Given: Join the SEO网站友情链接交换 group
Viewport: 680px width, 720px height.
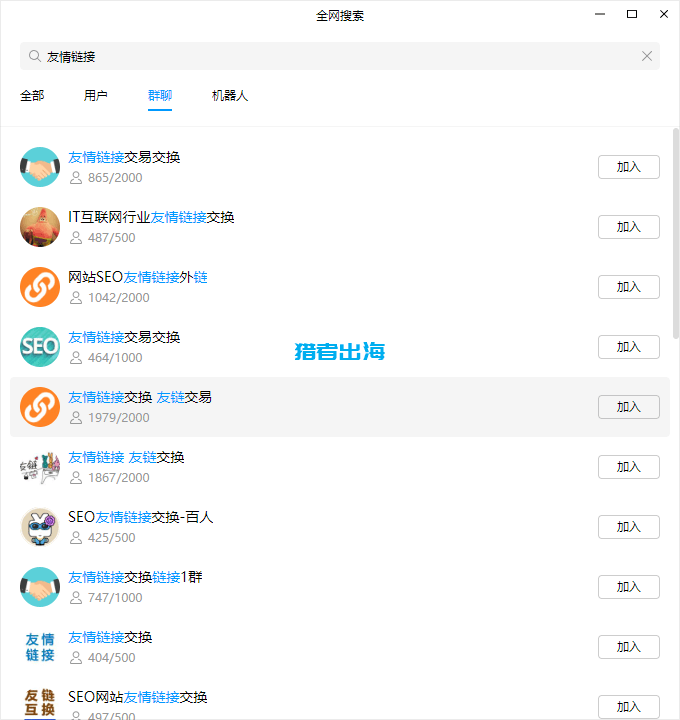Looking at the screenshot, I should click(629, 707).
